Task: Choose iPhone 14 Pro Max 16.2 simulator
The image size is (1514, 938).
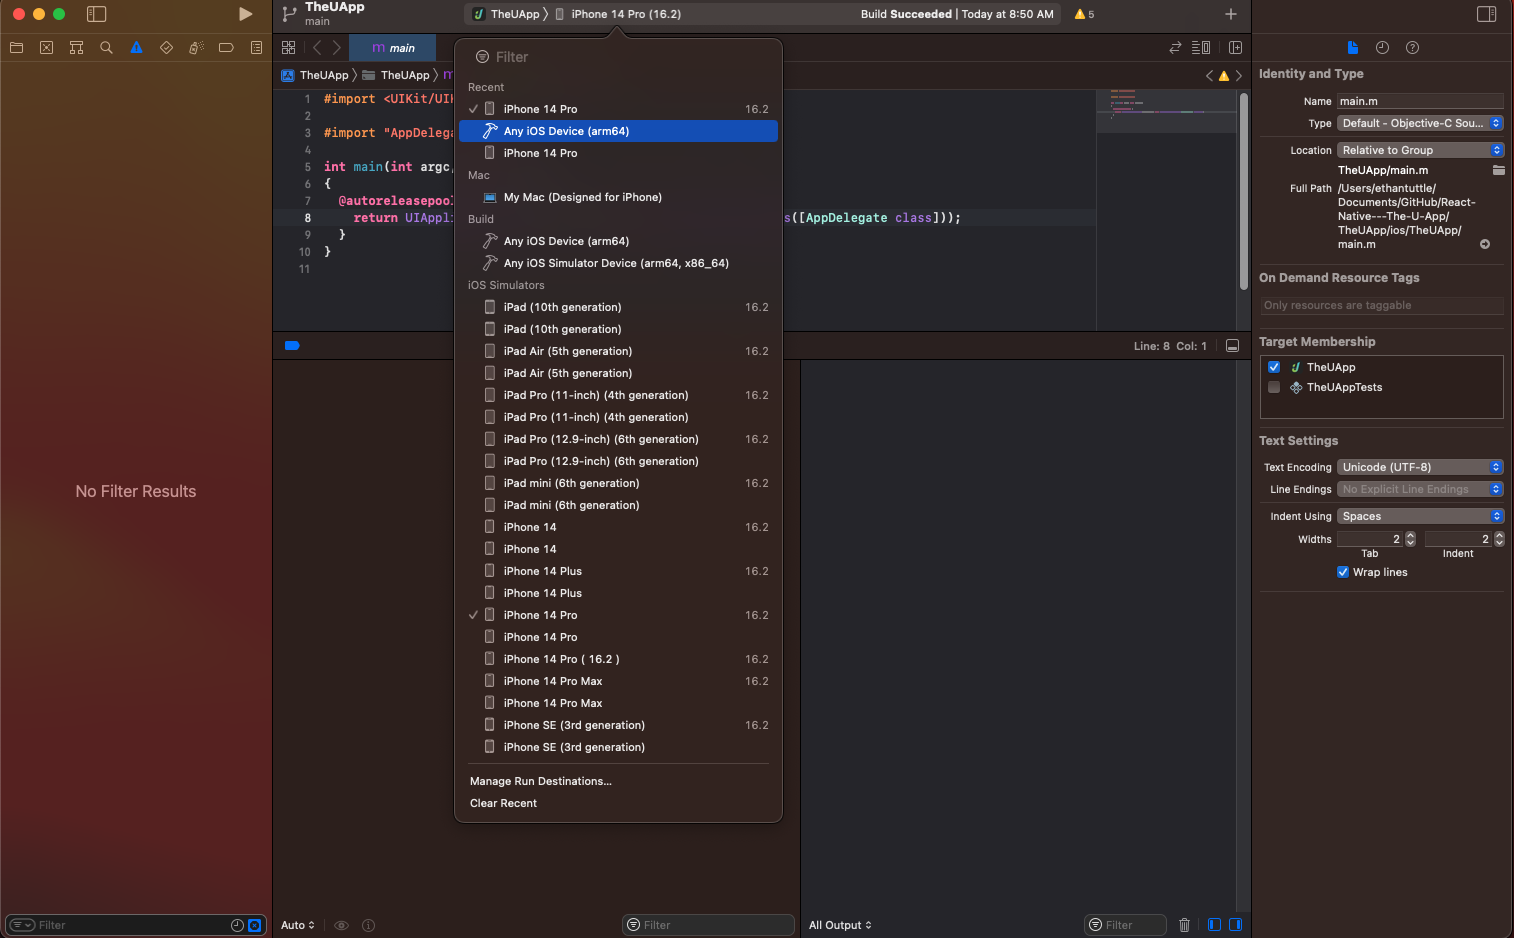Action: 553,681
